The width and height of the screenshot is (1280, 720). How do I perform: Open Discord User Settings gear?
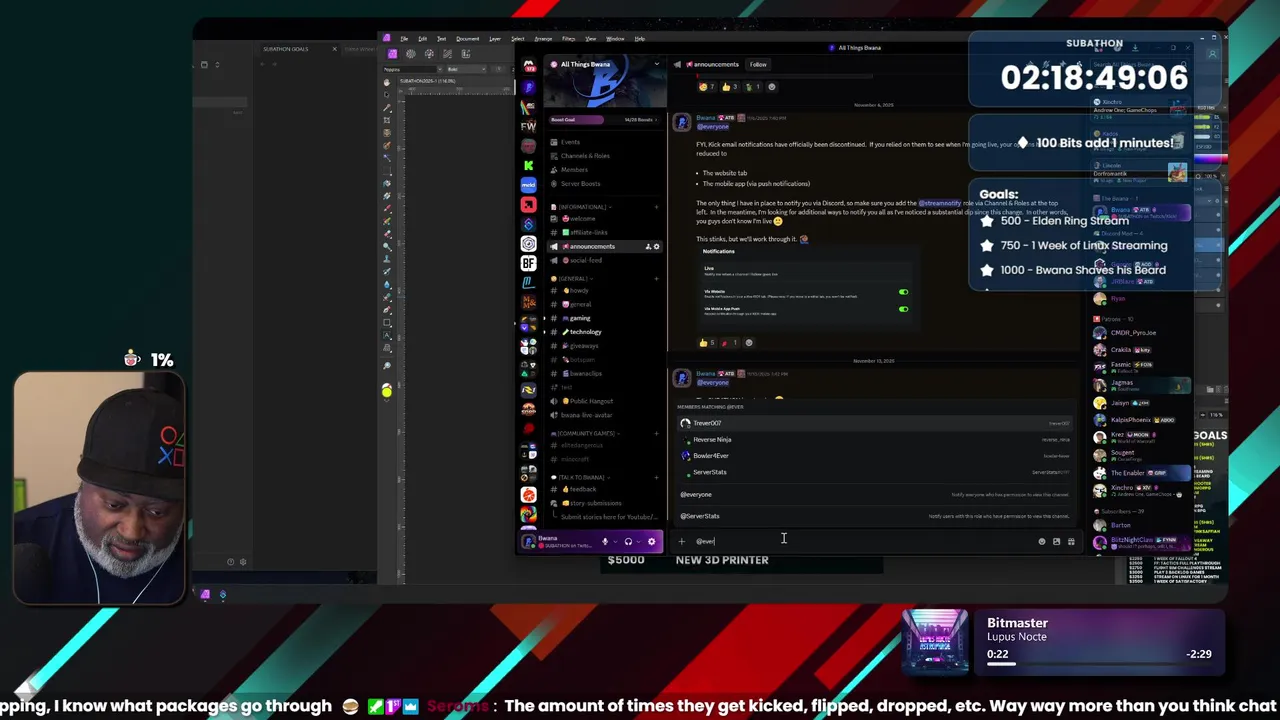651,541
